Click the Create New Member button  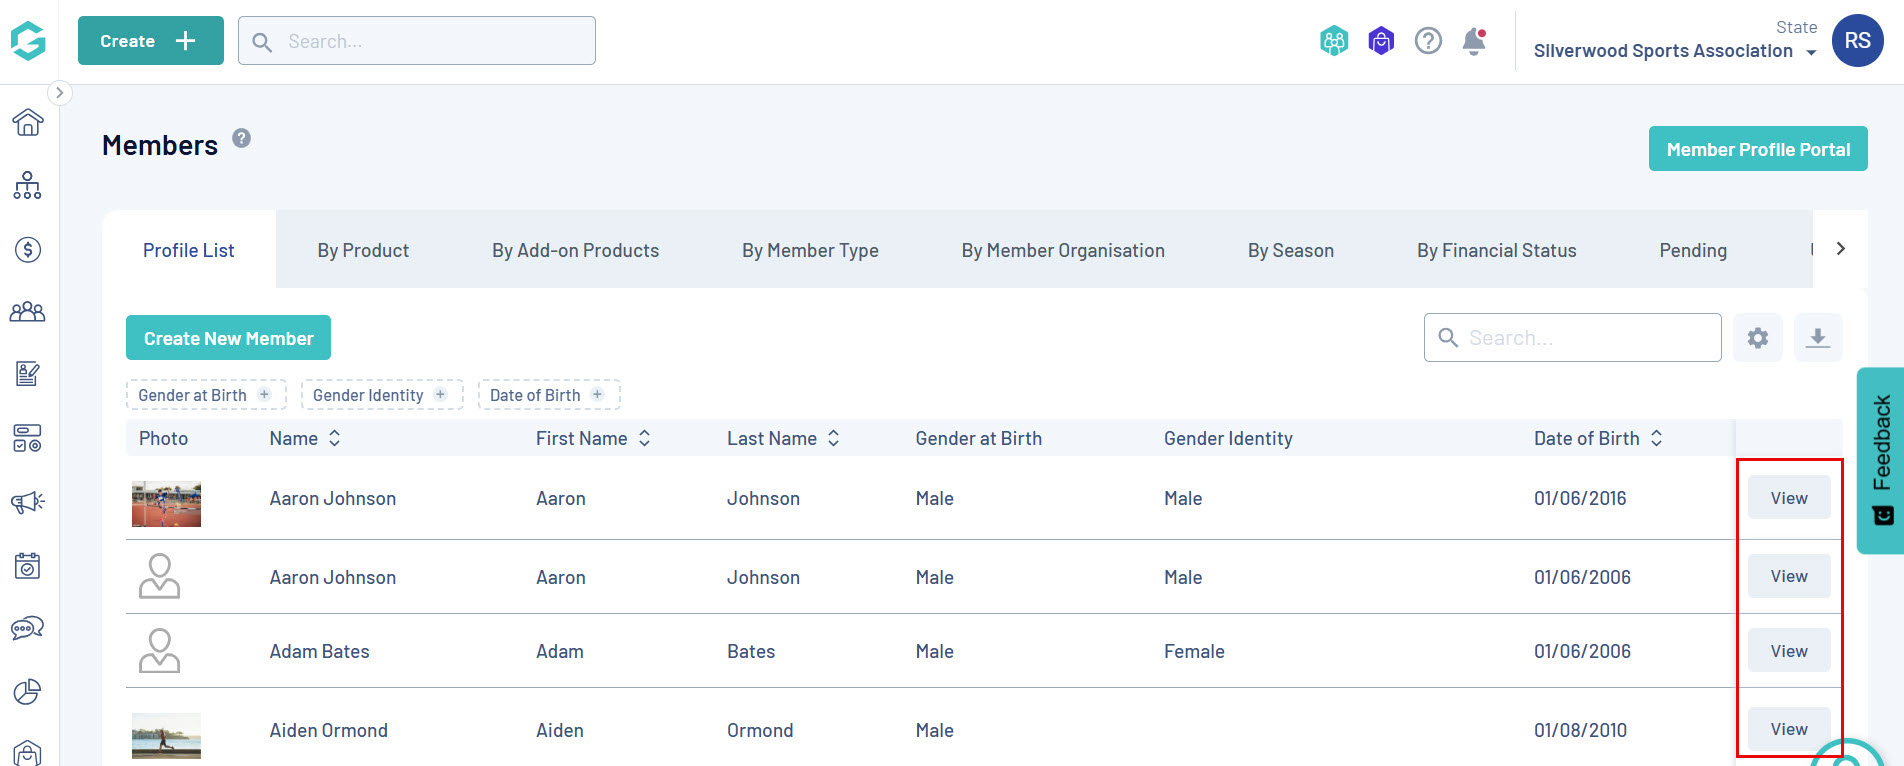point(228,338)
